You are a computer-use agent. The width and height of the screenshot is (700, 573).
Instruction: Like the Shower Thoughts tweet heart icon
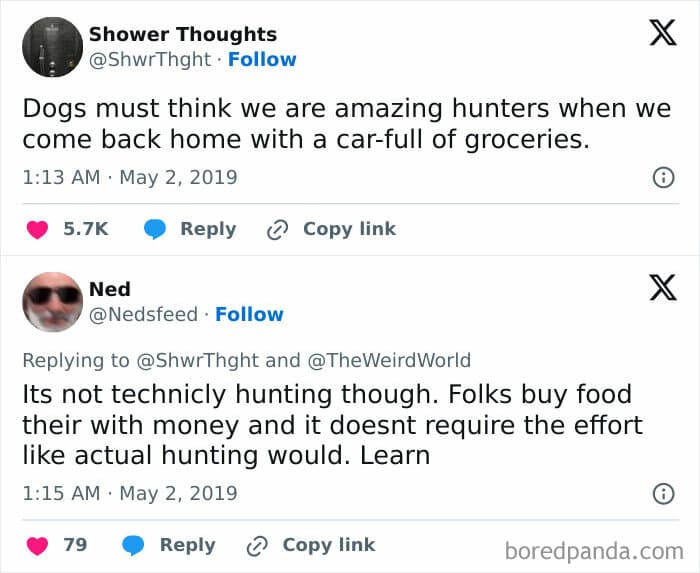pyautogui.click(x=37, y=230)
